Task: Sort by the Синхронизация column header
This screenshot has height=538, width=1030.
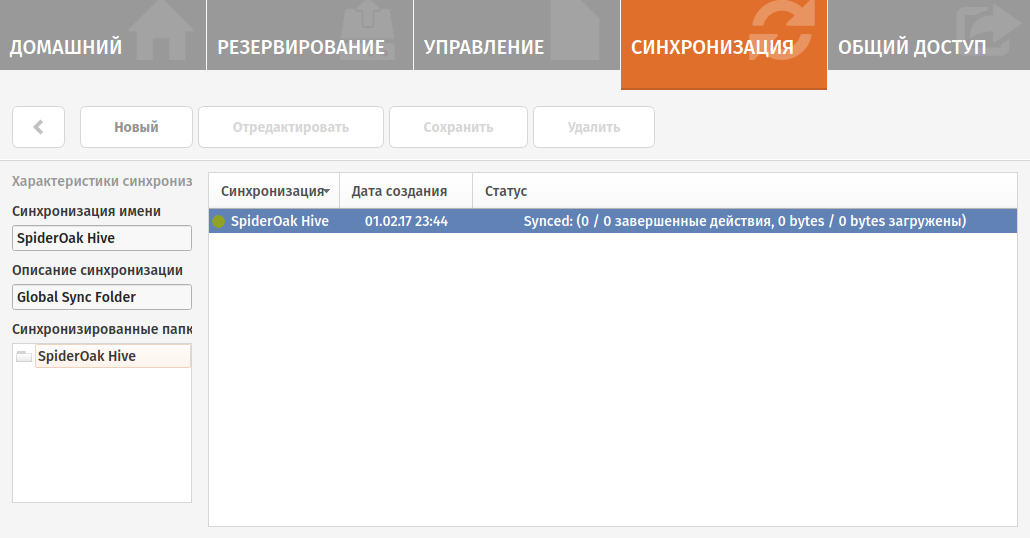Action: click(274, 191)
